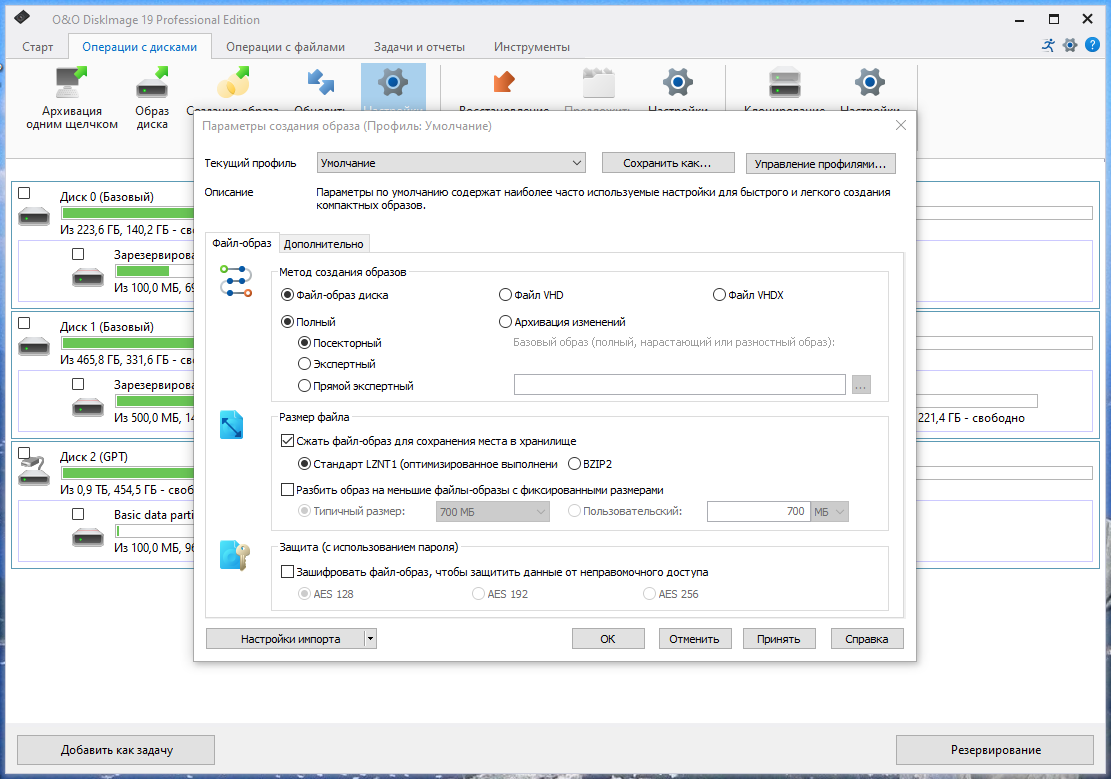Click the Отменить button
The image size is (1111, 779).
tap(694, 639)
